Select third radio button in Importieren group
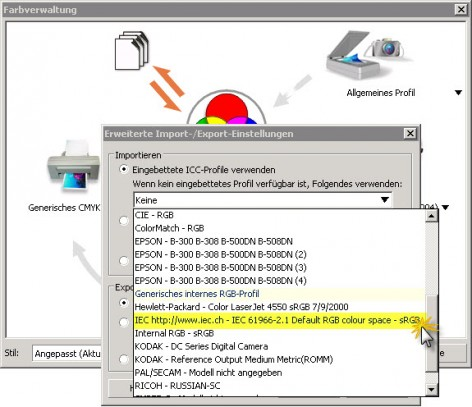The image size is (472, 407). pyautogui.click(x=124, y=260)
